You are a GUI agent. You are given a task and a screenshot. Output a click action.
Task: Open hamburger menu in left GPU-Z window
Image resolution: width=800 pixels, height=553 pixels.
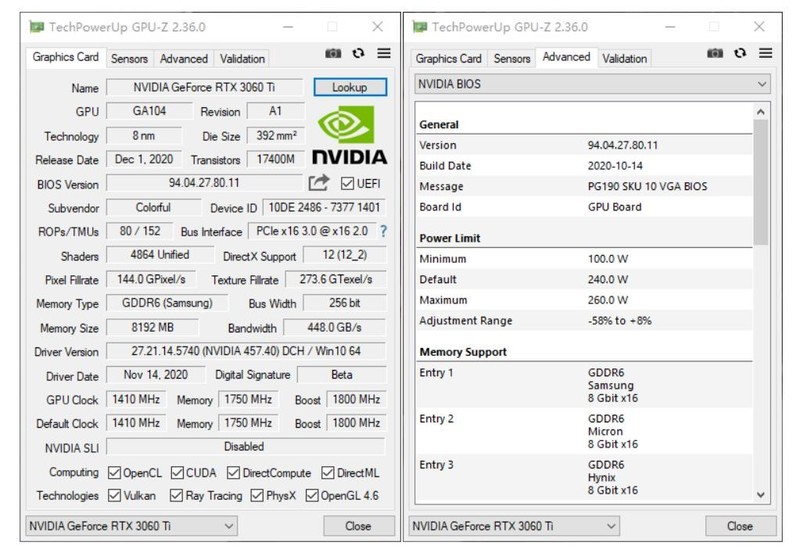click(384, 53)
